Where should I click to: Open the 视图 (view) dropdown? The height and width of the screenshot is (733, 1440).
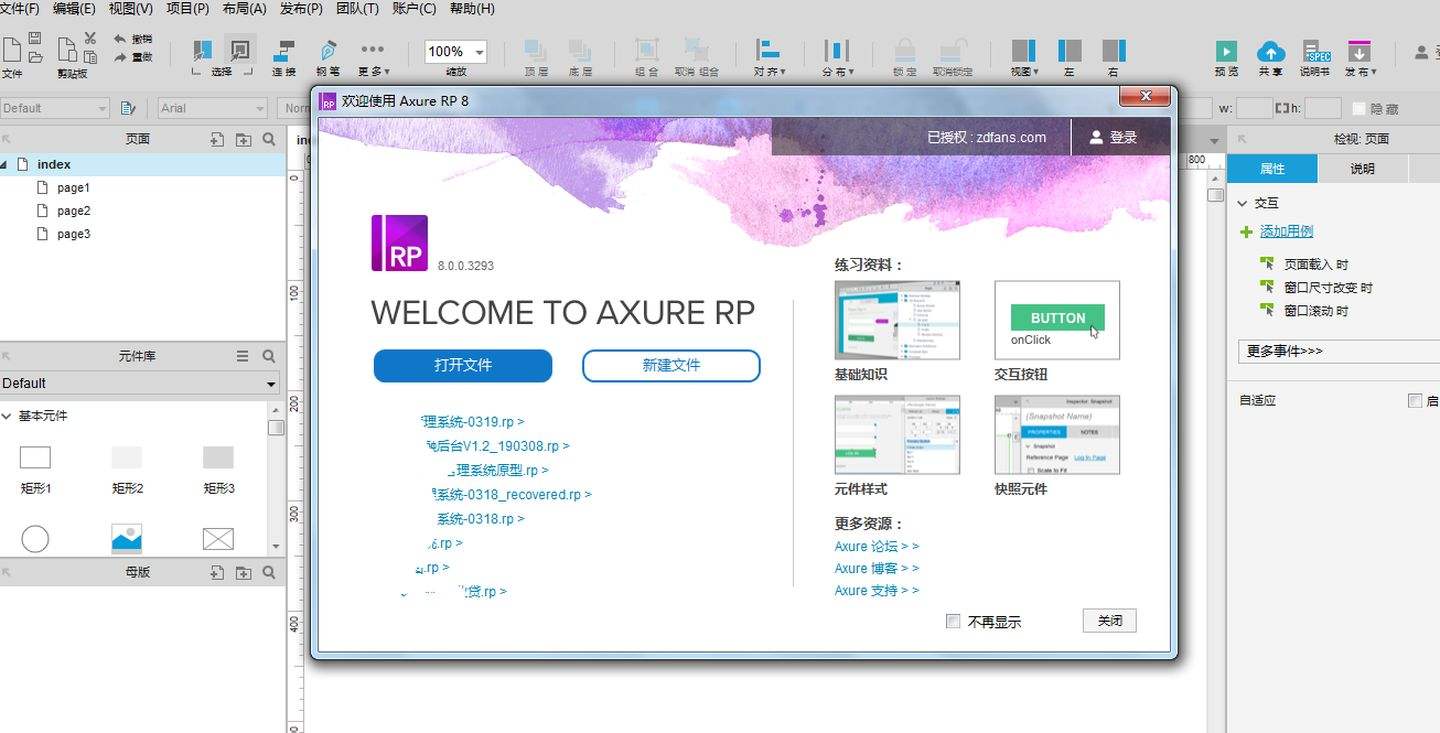pos(1024,58)
